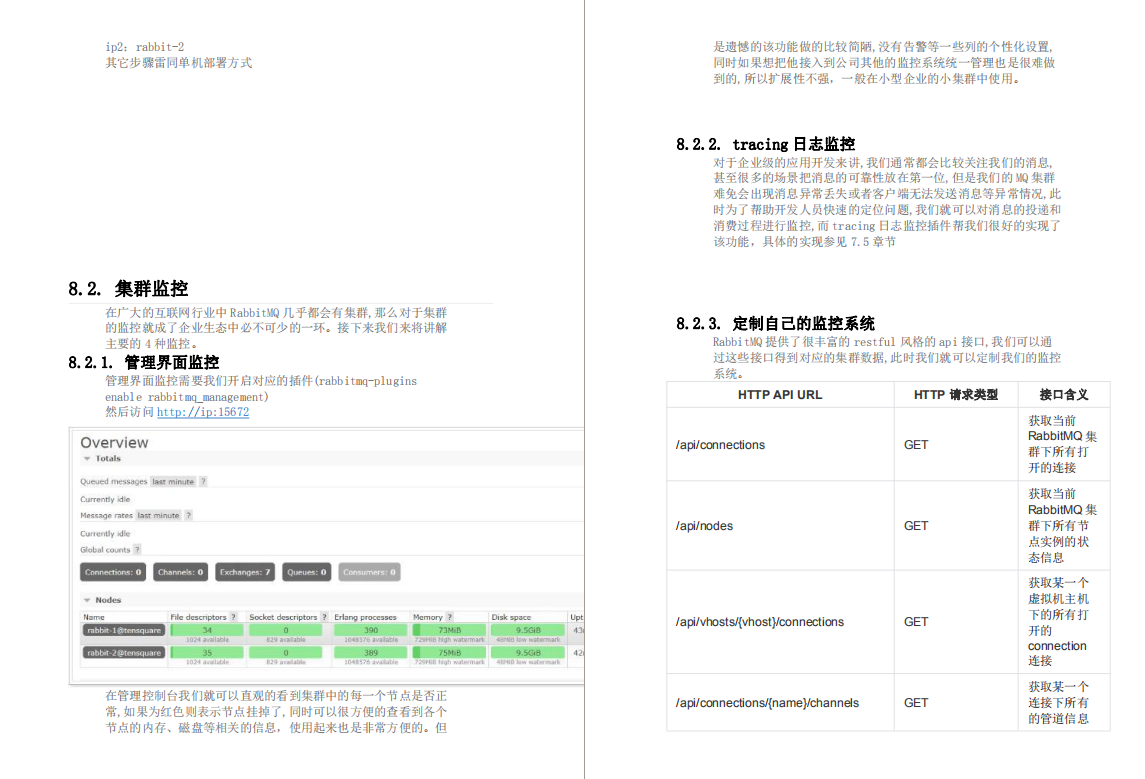Click the Socket descriptors column help icon

click(324, 617)
